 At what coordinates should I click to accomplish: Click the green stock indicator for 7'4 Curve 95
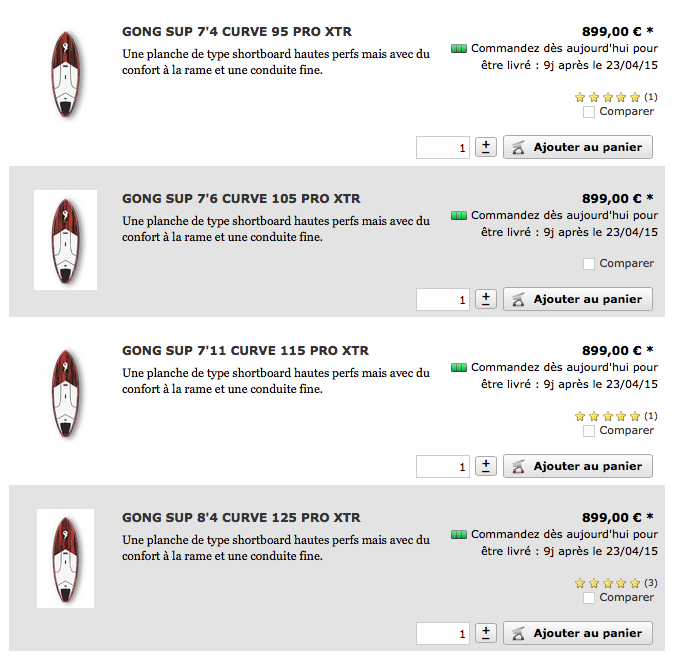459,49
